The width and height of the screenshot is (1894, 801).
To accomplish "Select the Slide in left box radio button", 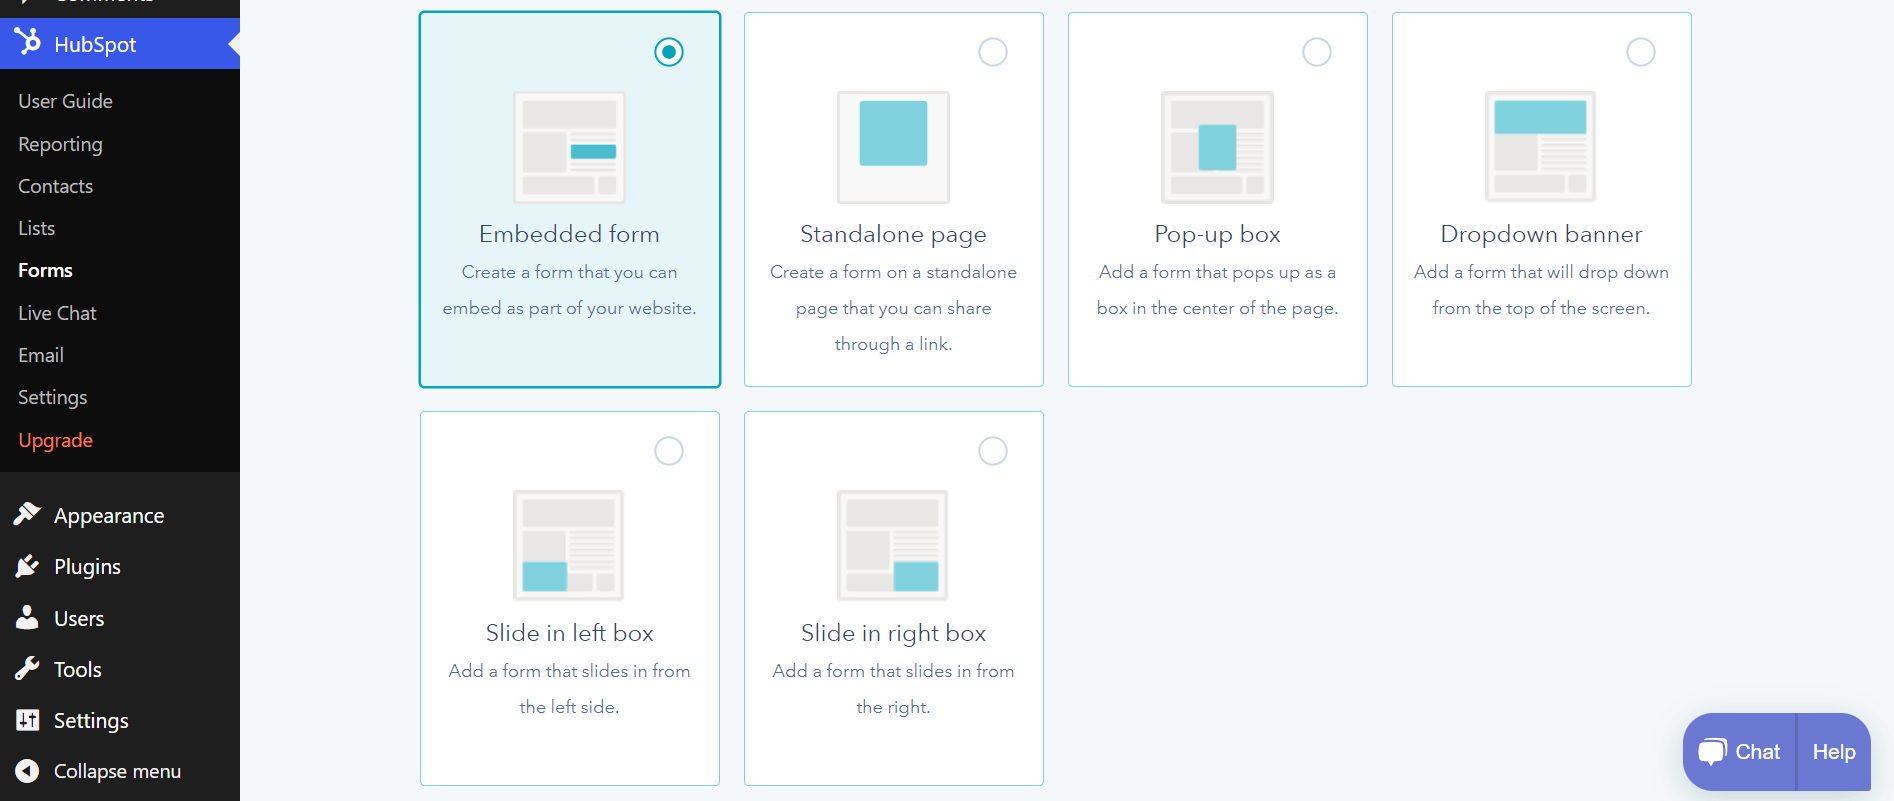I will pyautogui.click(x=669, y=451).
